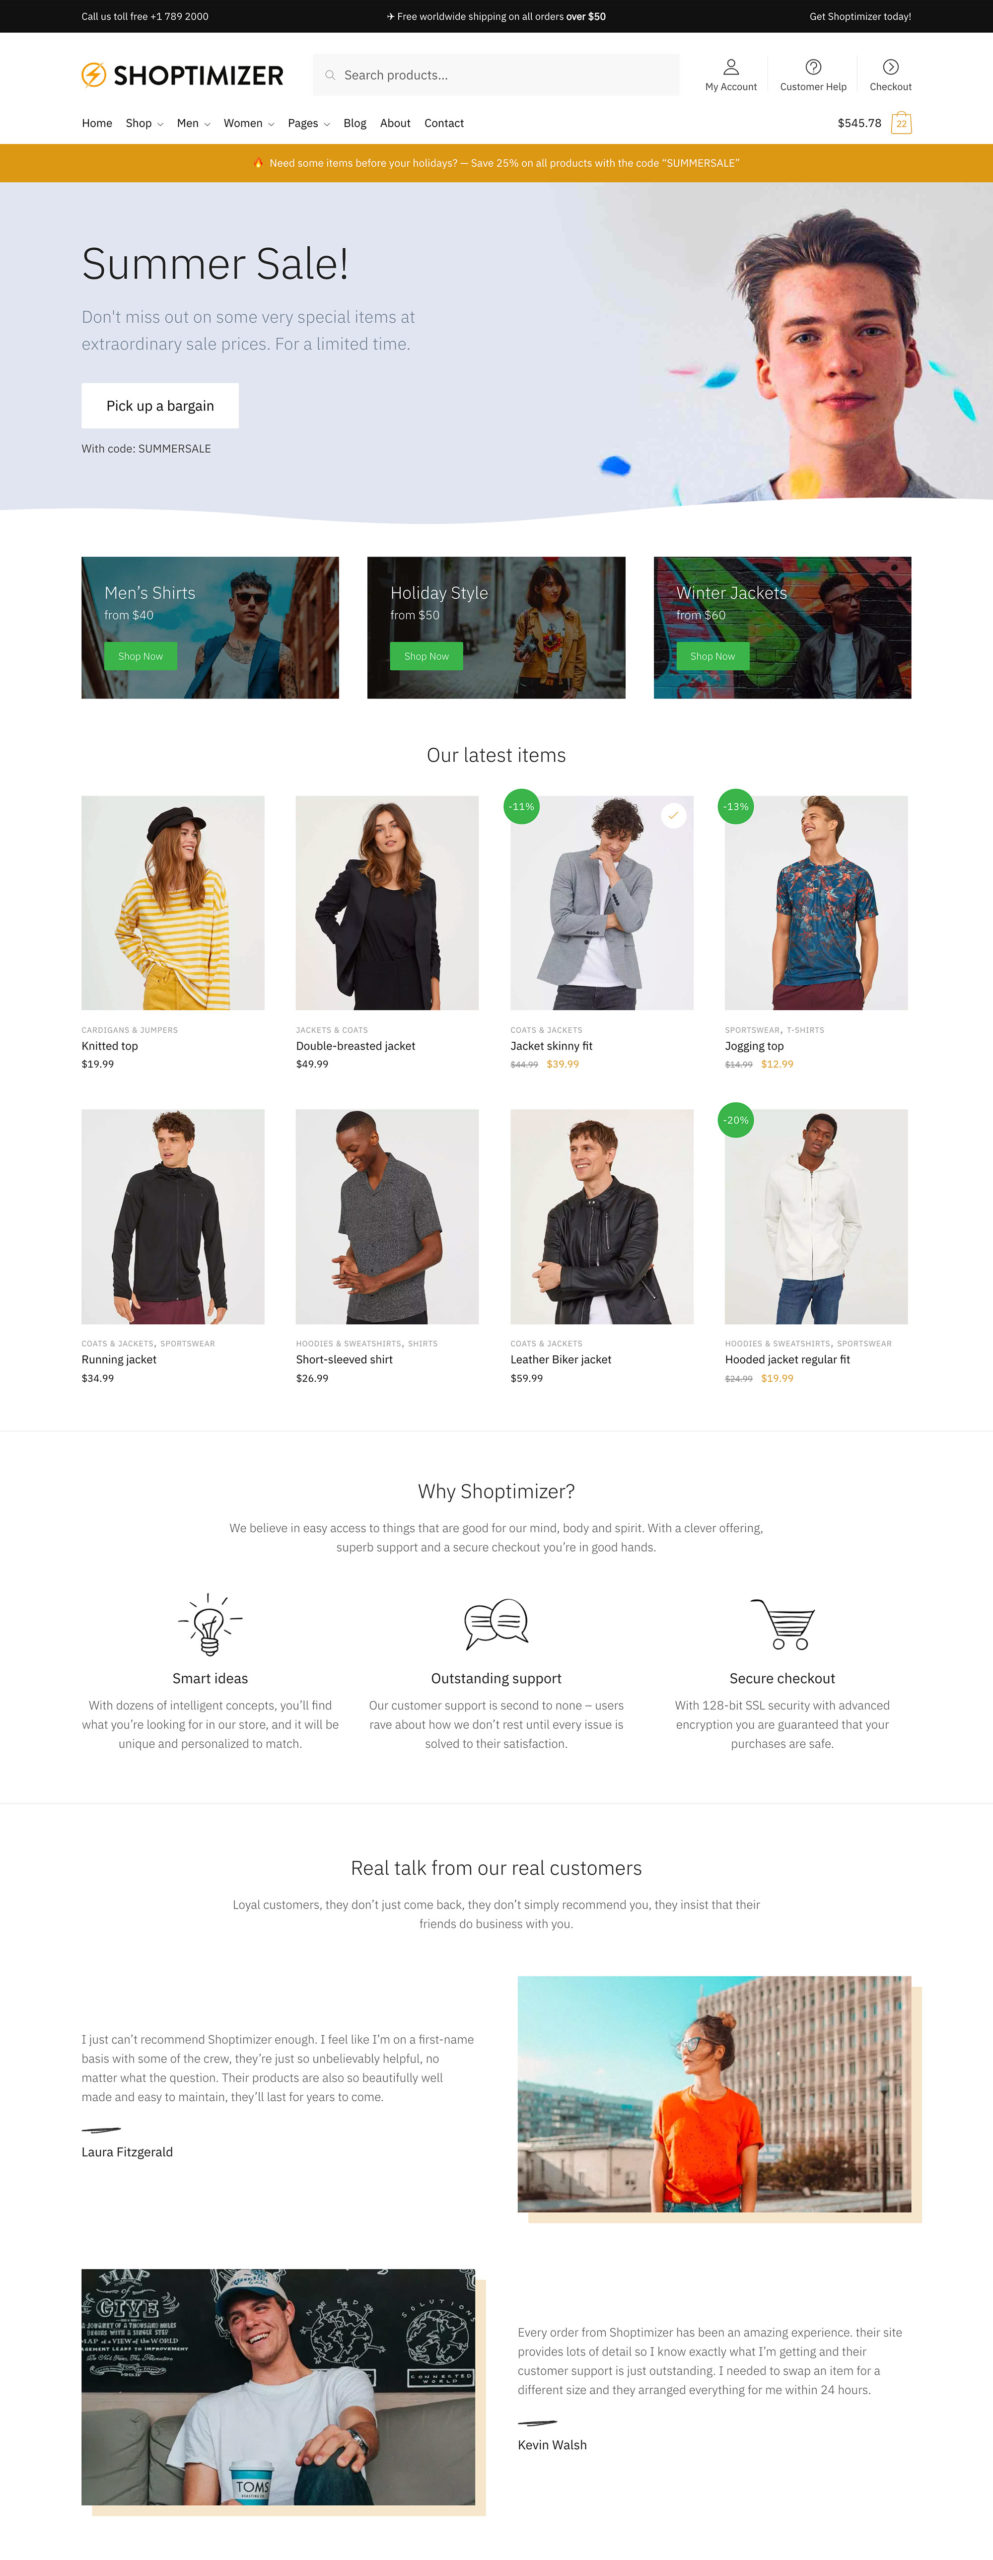Click the Customer Help question mark icon

click(x=813, y=67)
